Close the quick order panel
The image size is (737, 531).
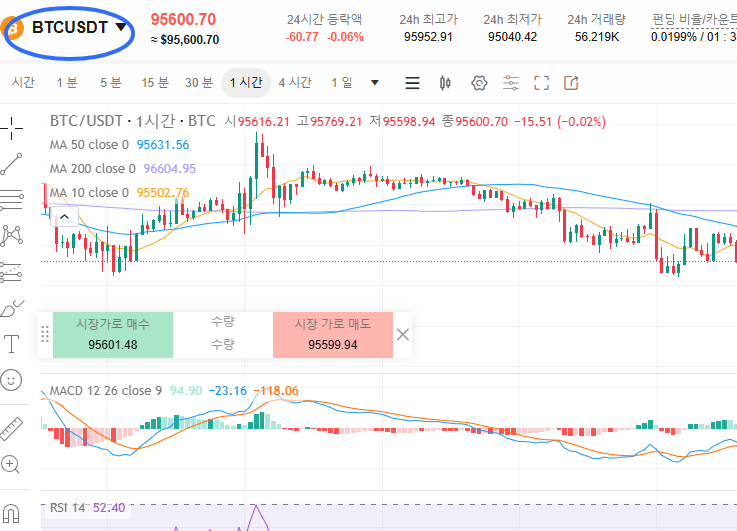[x=403, y=335]
